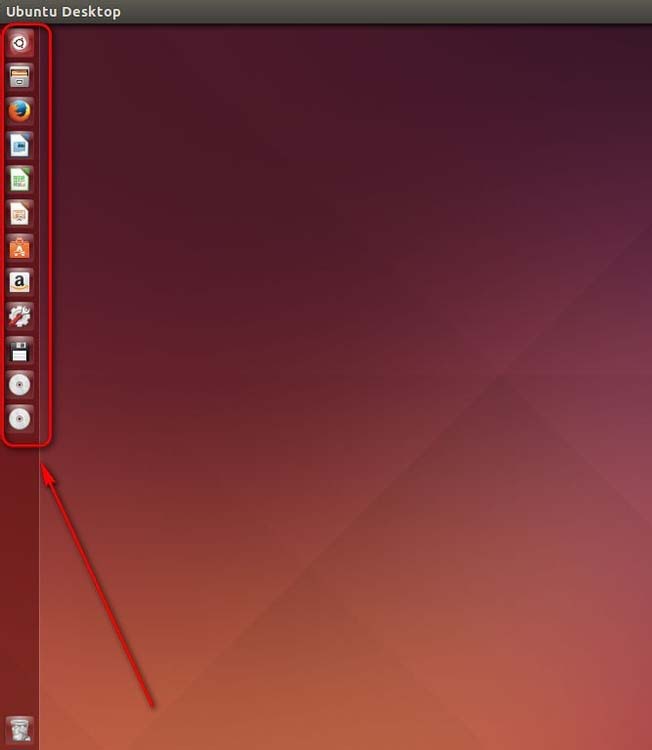Open the Trash at launcher bottom
This screenshot has width=652, height=750.
(20, 730)
